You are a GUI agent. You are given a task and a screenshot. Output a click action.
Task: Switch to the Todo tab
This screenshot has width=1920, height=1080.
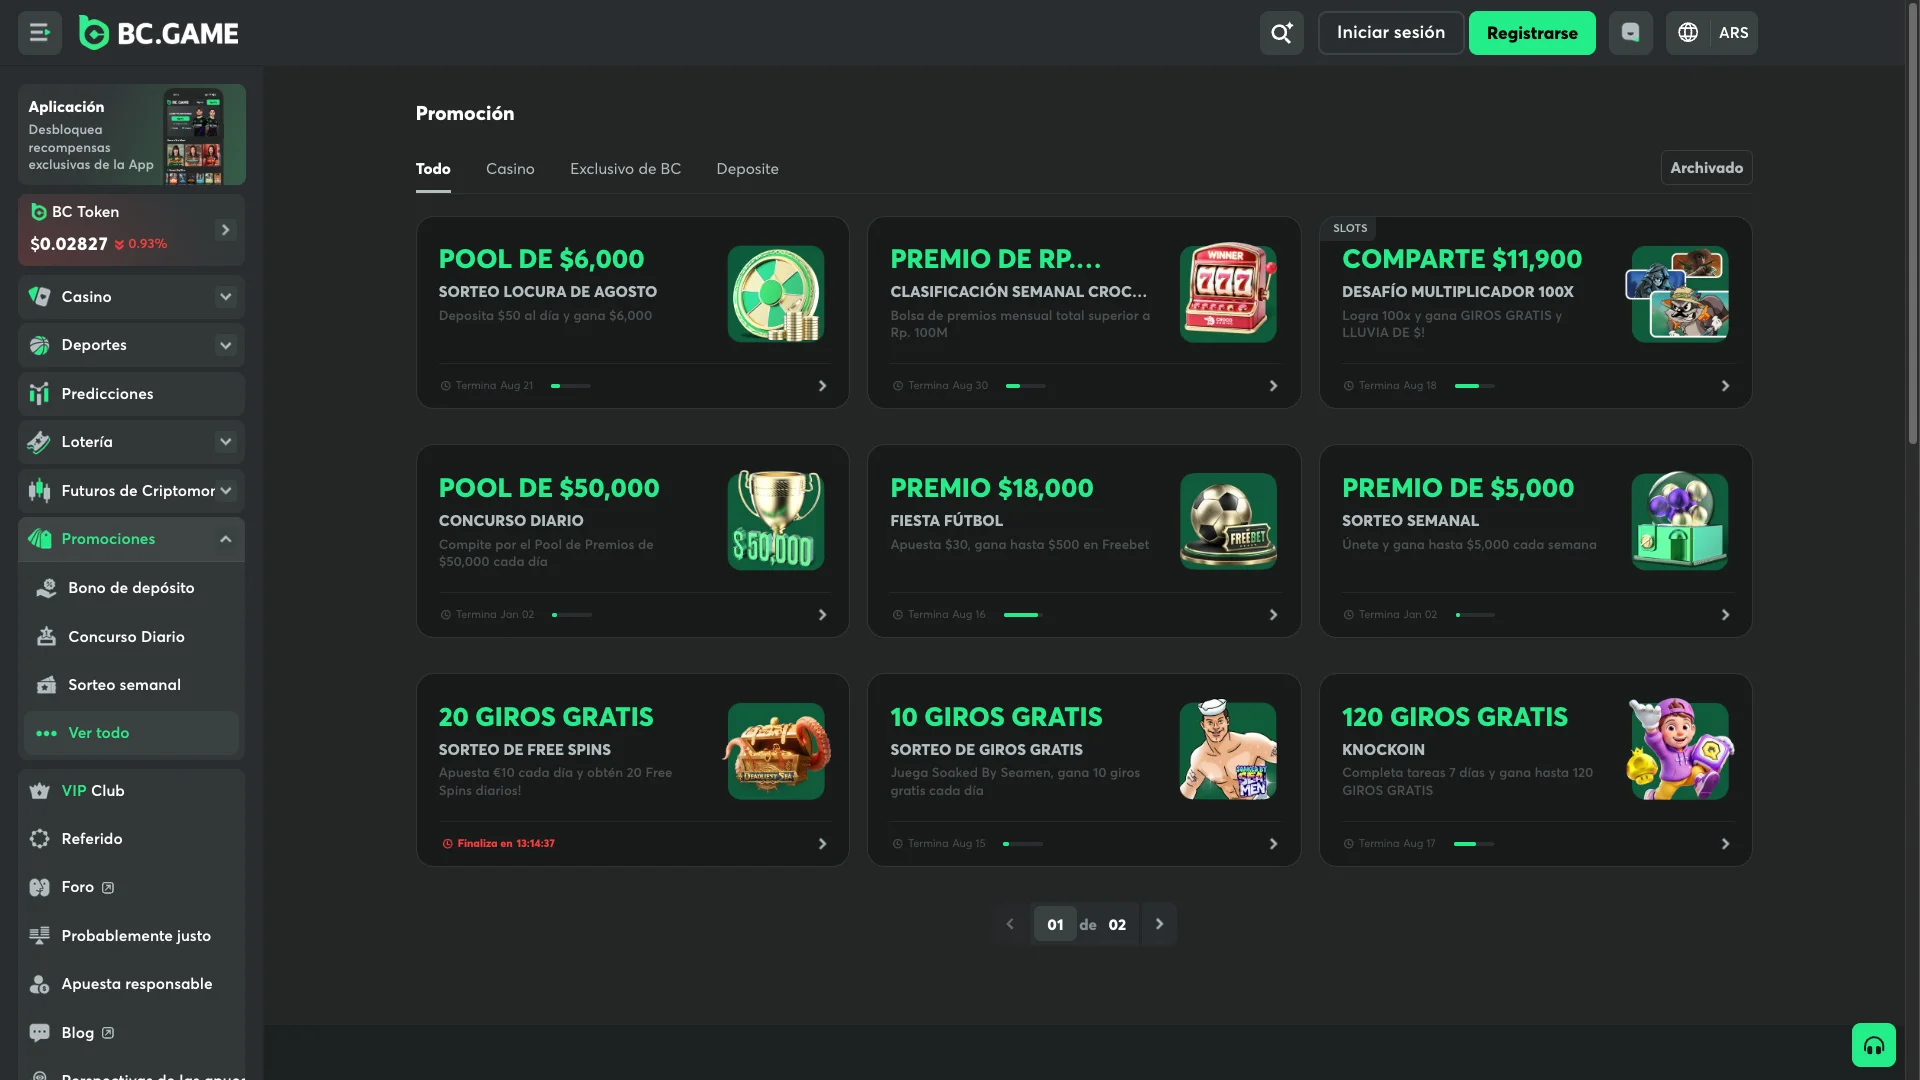point(433,169)
